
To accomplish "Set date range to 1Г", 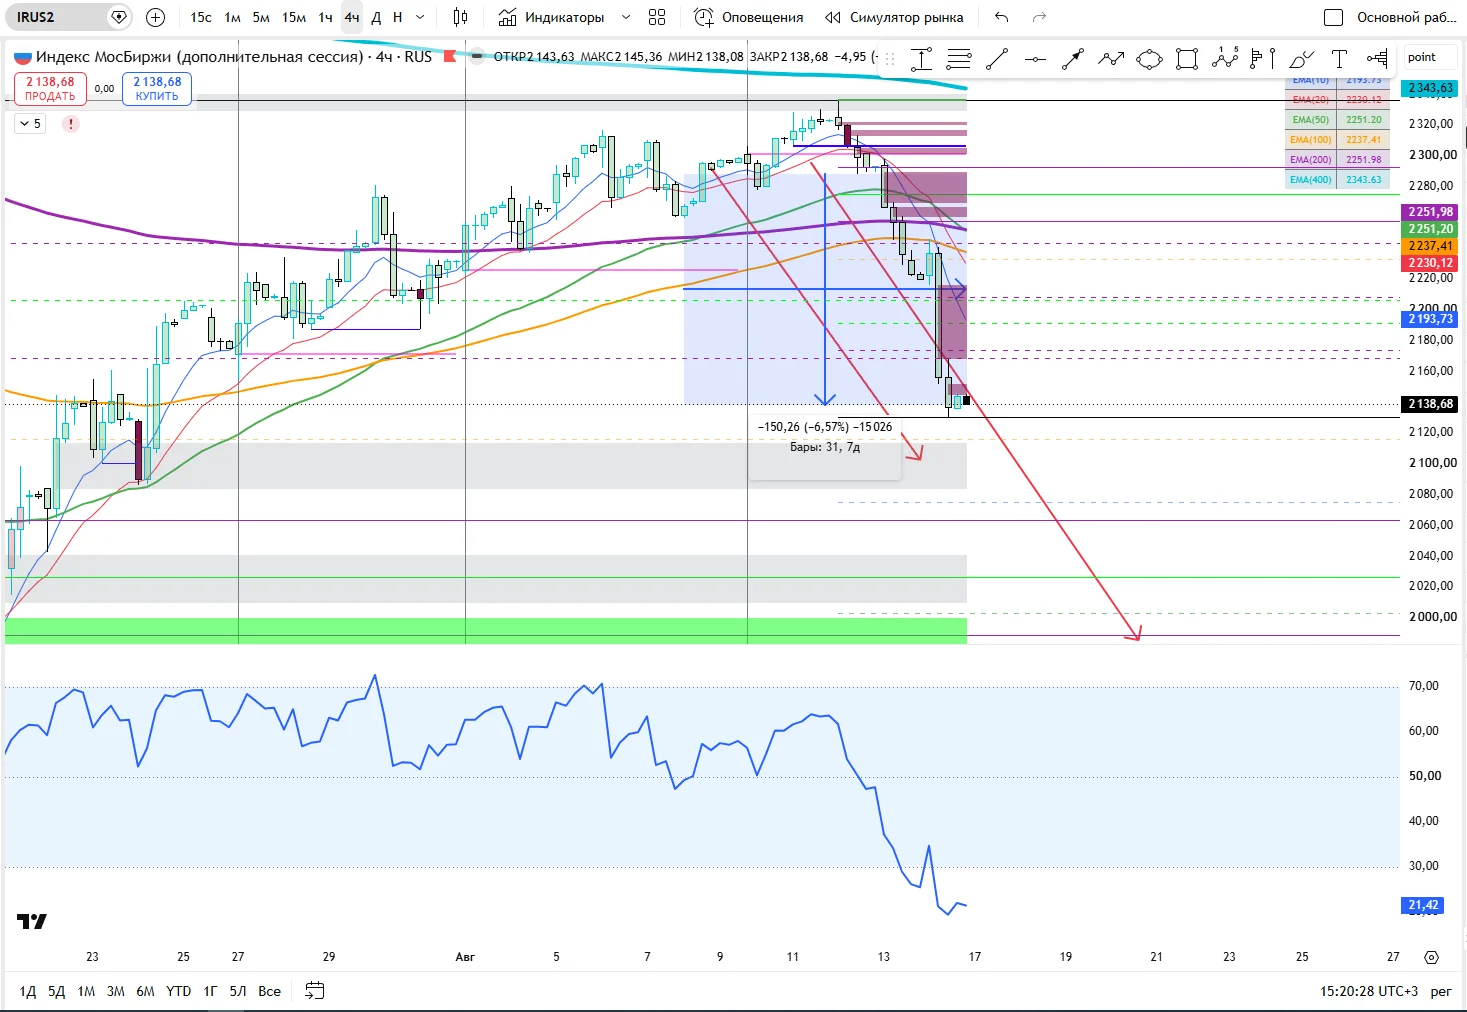I will click(x=210, y=991).
